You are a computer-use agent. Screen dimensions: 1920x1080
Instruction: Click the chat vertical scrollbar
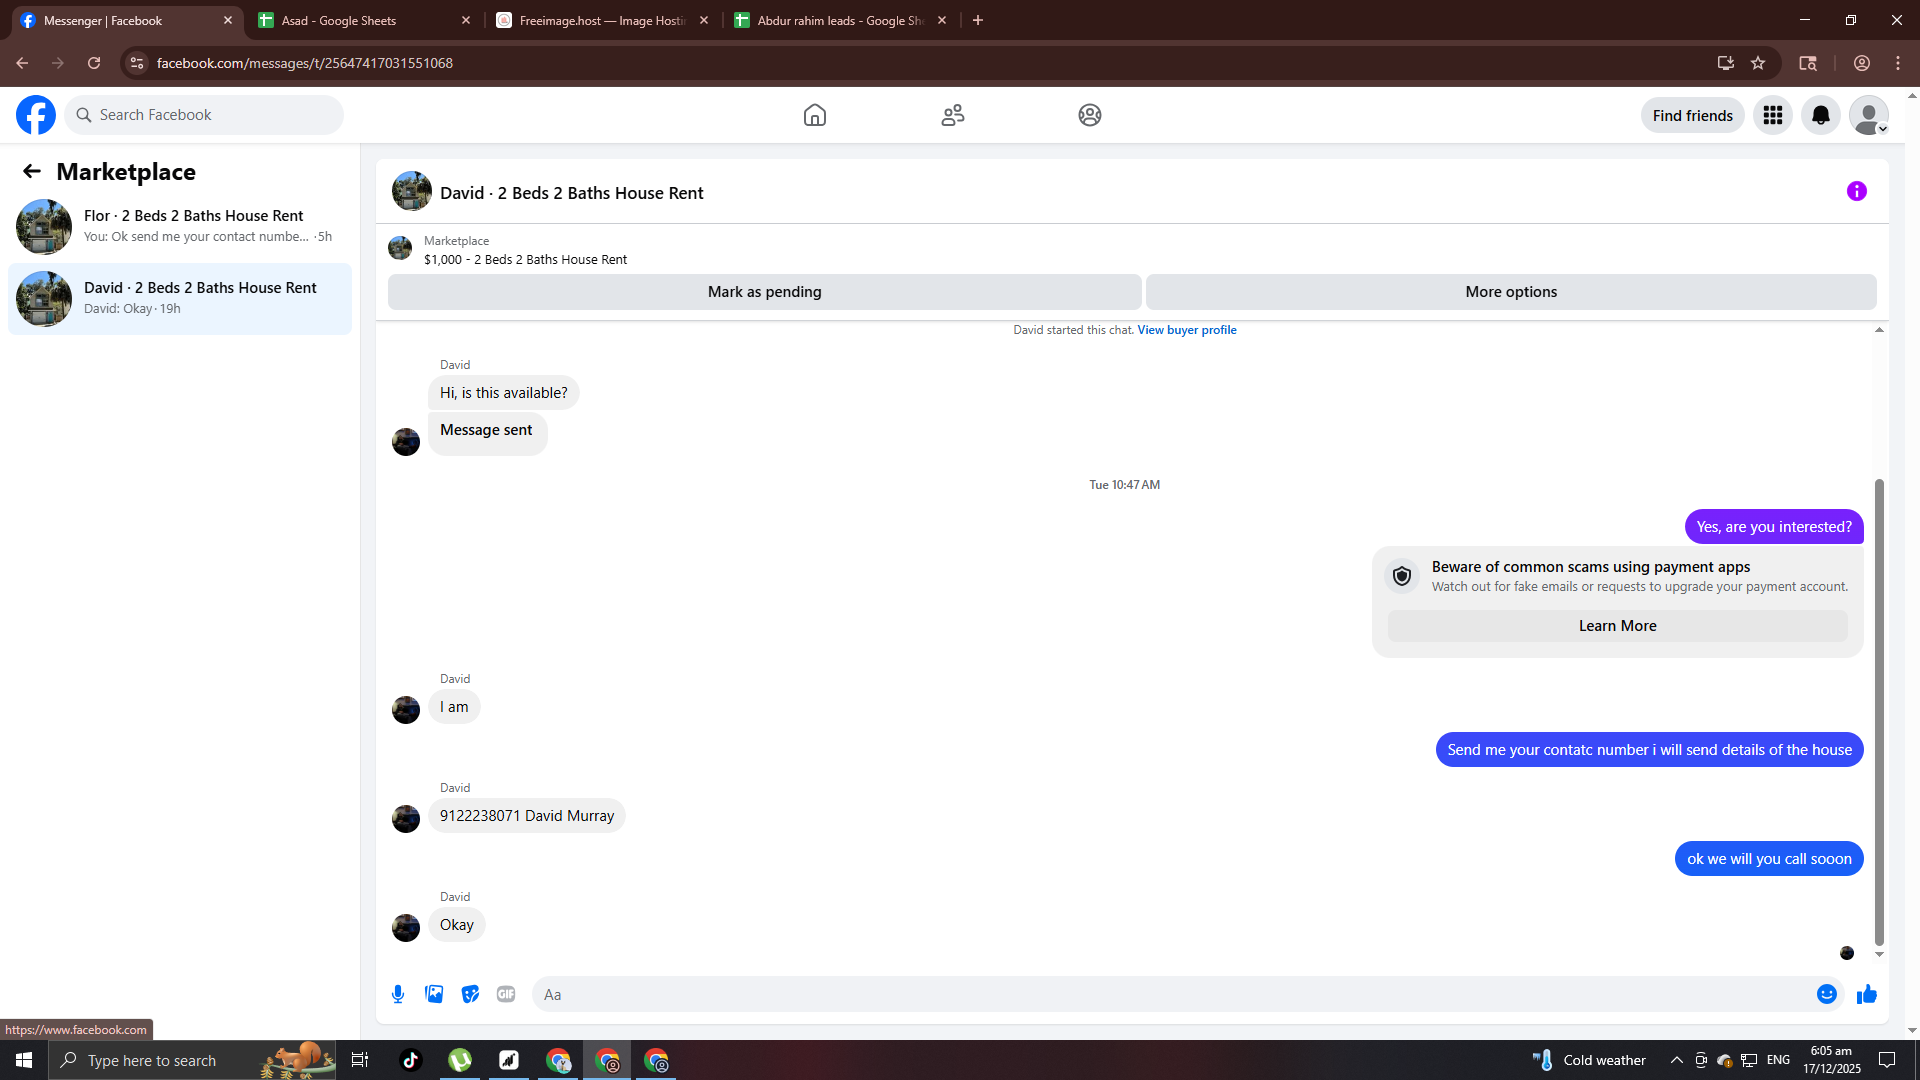tap(1878, 710)
